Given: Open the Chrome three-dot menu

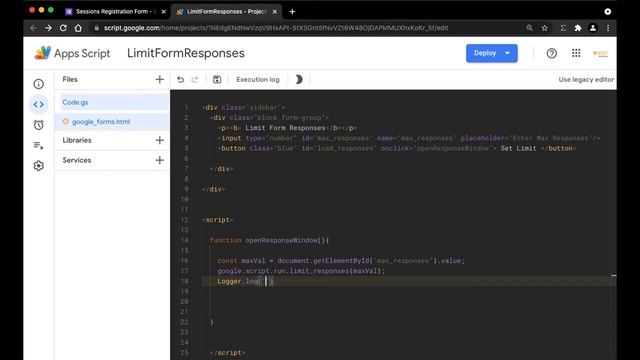Looking at the screenshot, I should click(608, 28).
